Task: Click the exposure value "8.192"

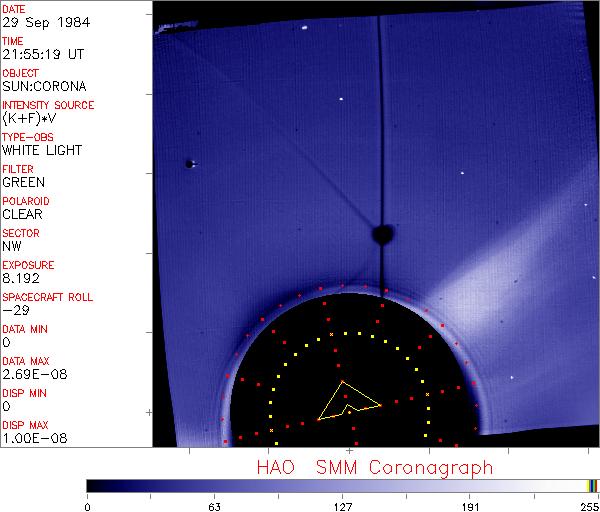Action: click(x=20, y=278)
